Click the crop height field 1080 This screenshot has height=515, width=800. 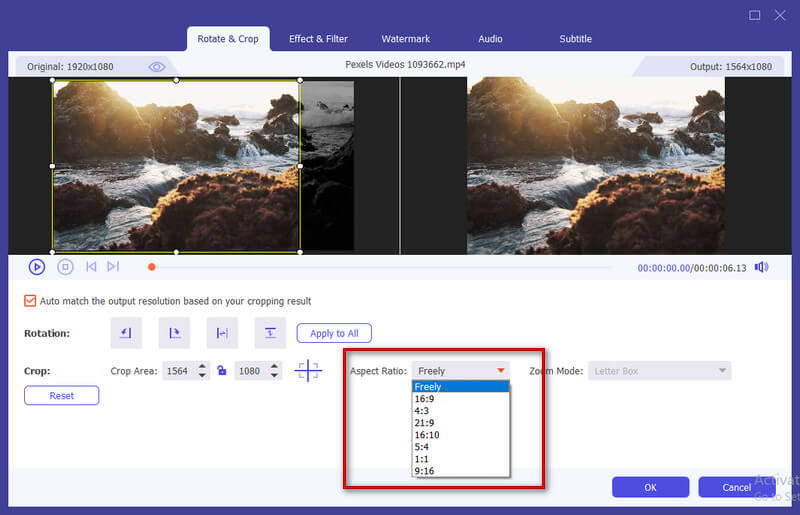coord(251,371)
